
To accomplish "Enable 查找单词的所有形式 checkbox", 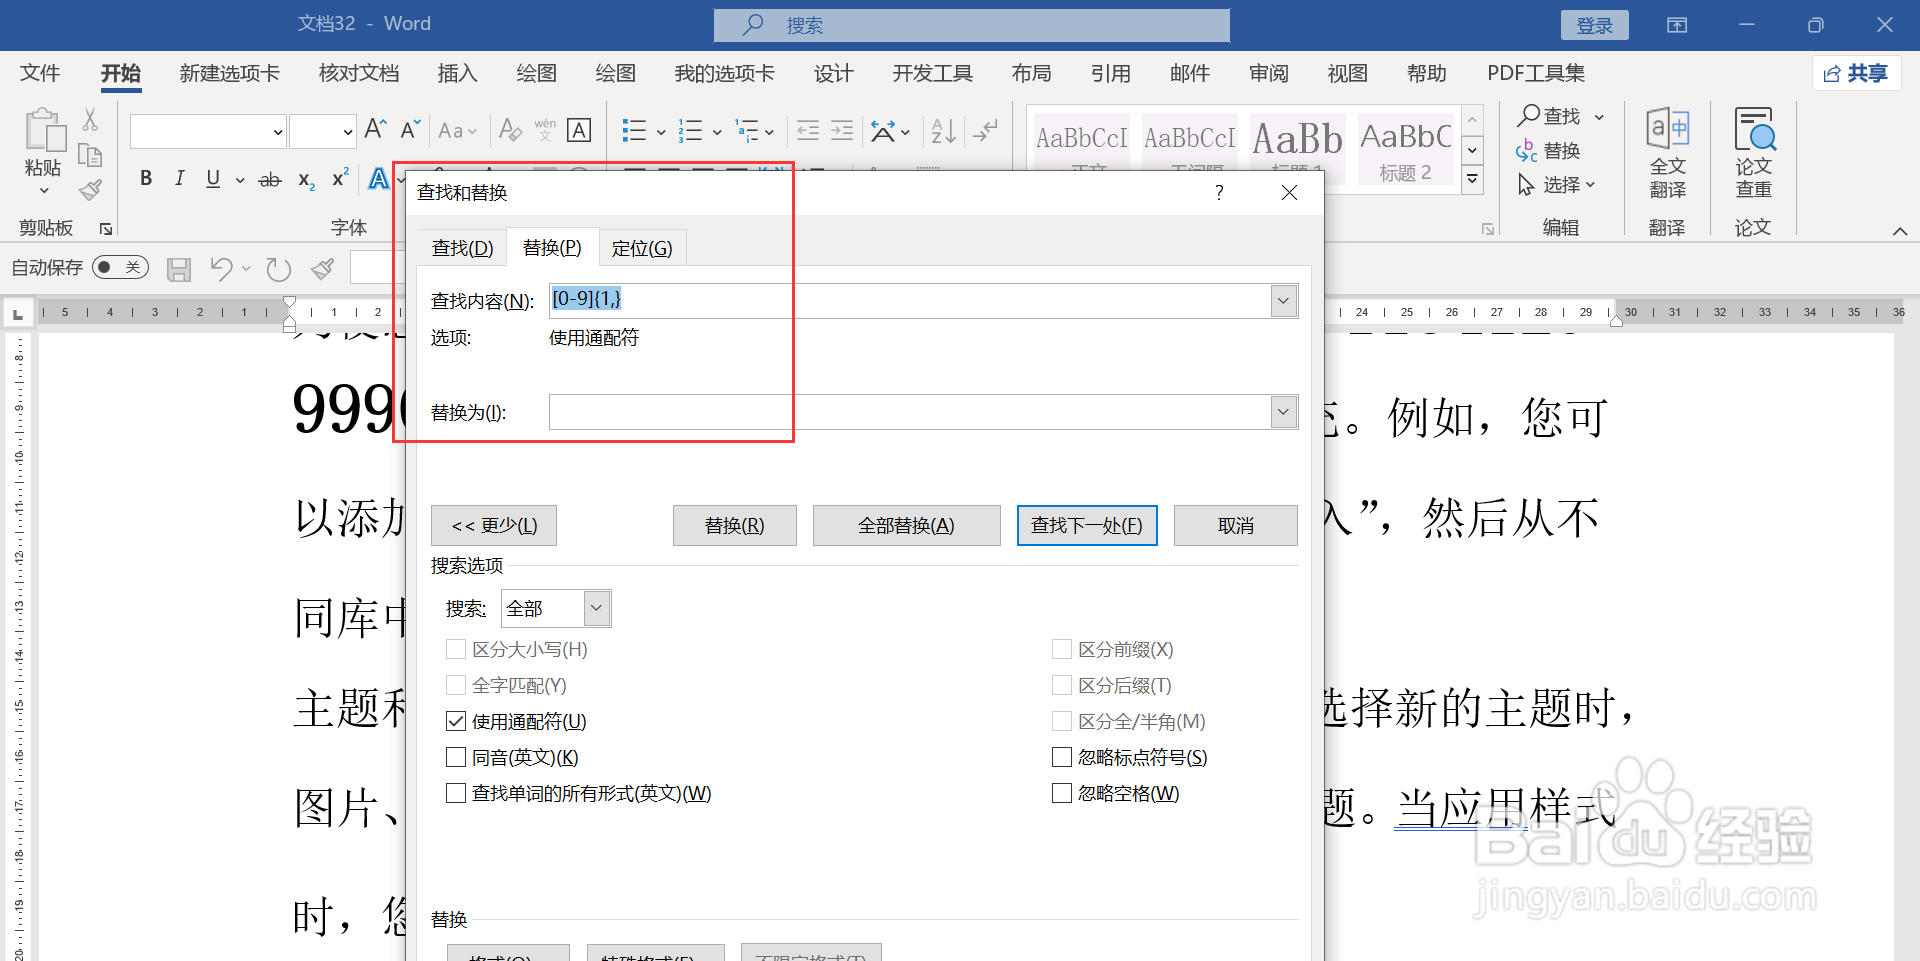I will (456, 793).
